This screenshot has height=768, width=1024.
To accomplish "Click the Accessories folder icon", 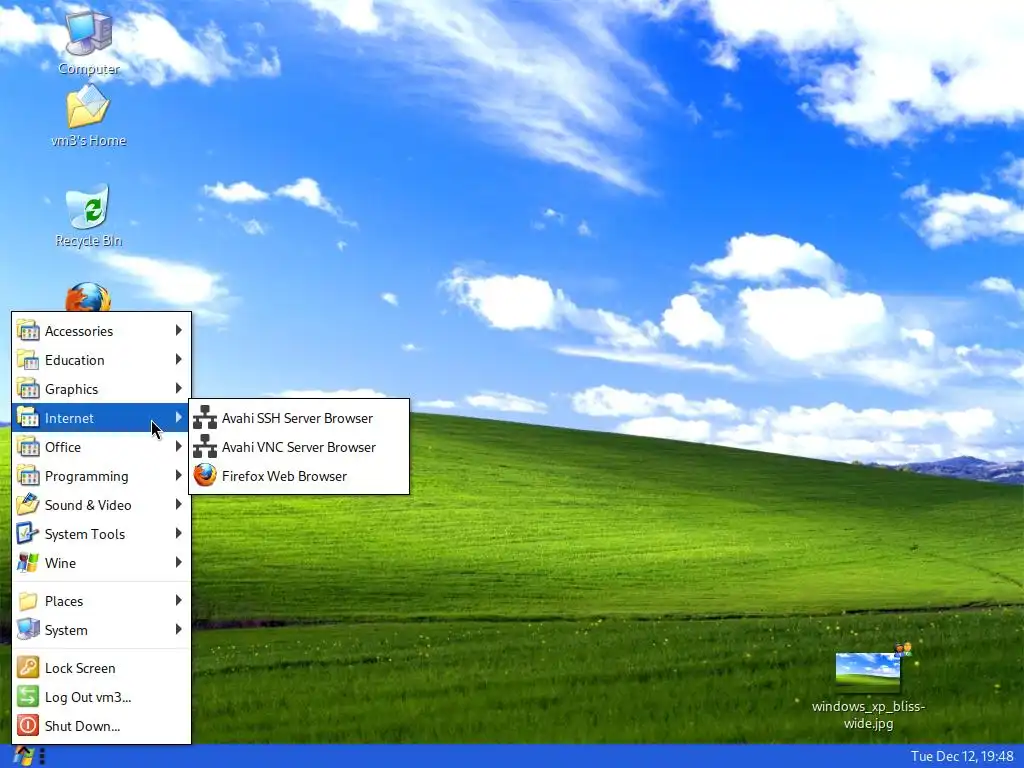I will pyautogui.click(x=28, y=331).
